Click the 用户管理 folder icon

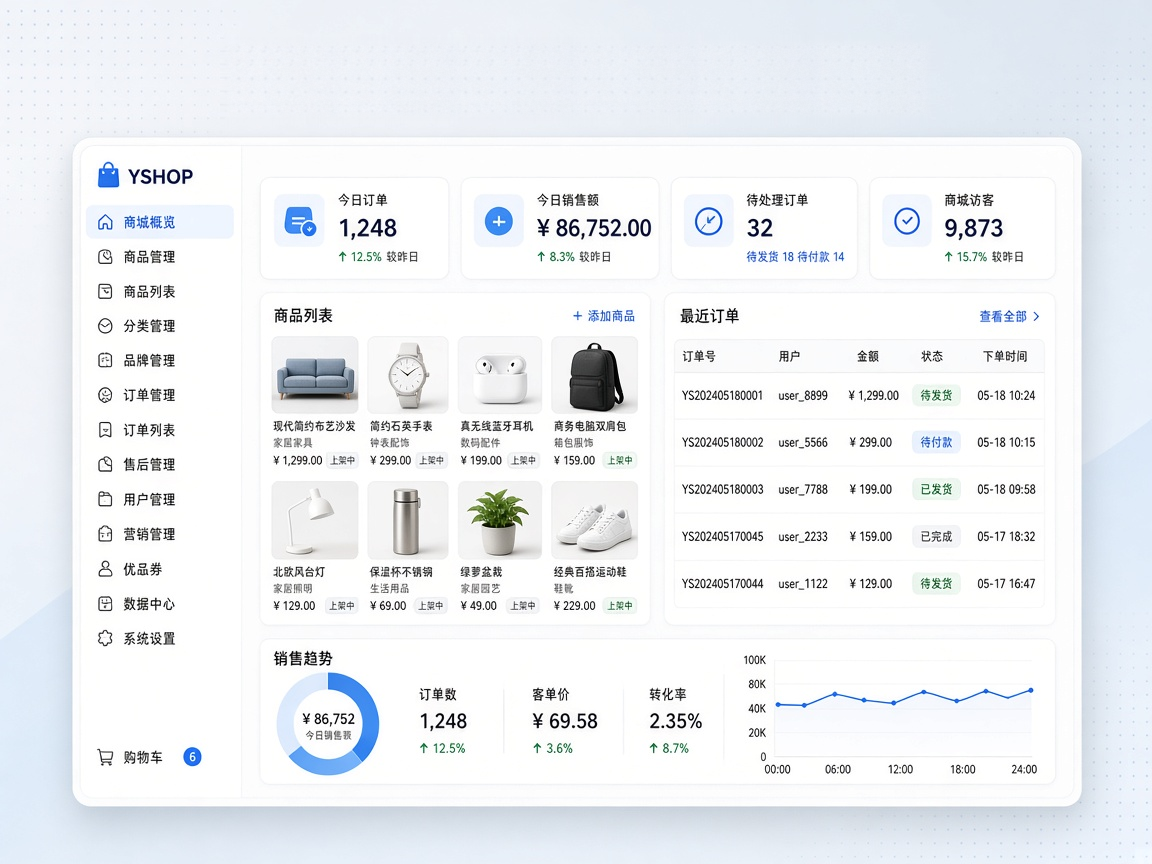[x=105, y=499]
